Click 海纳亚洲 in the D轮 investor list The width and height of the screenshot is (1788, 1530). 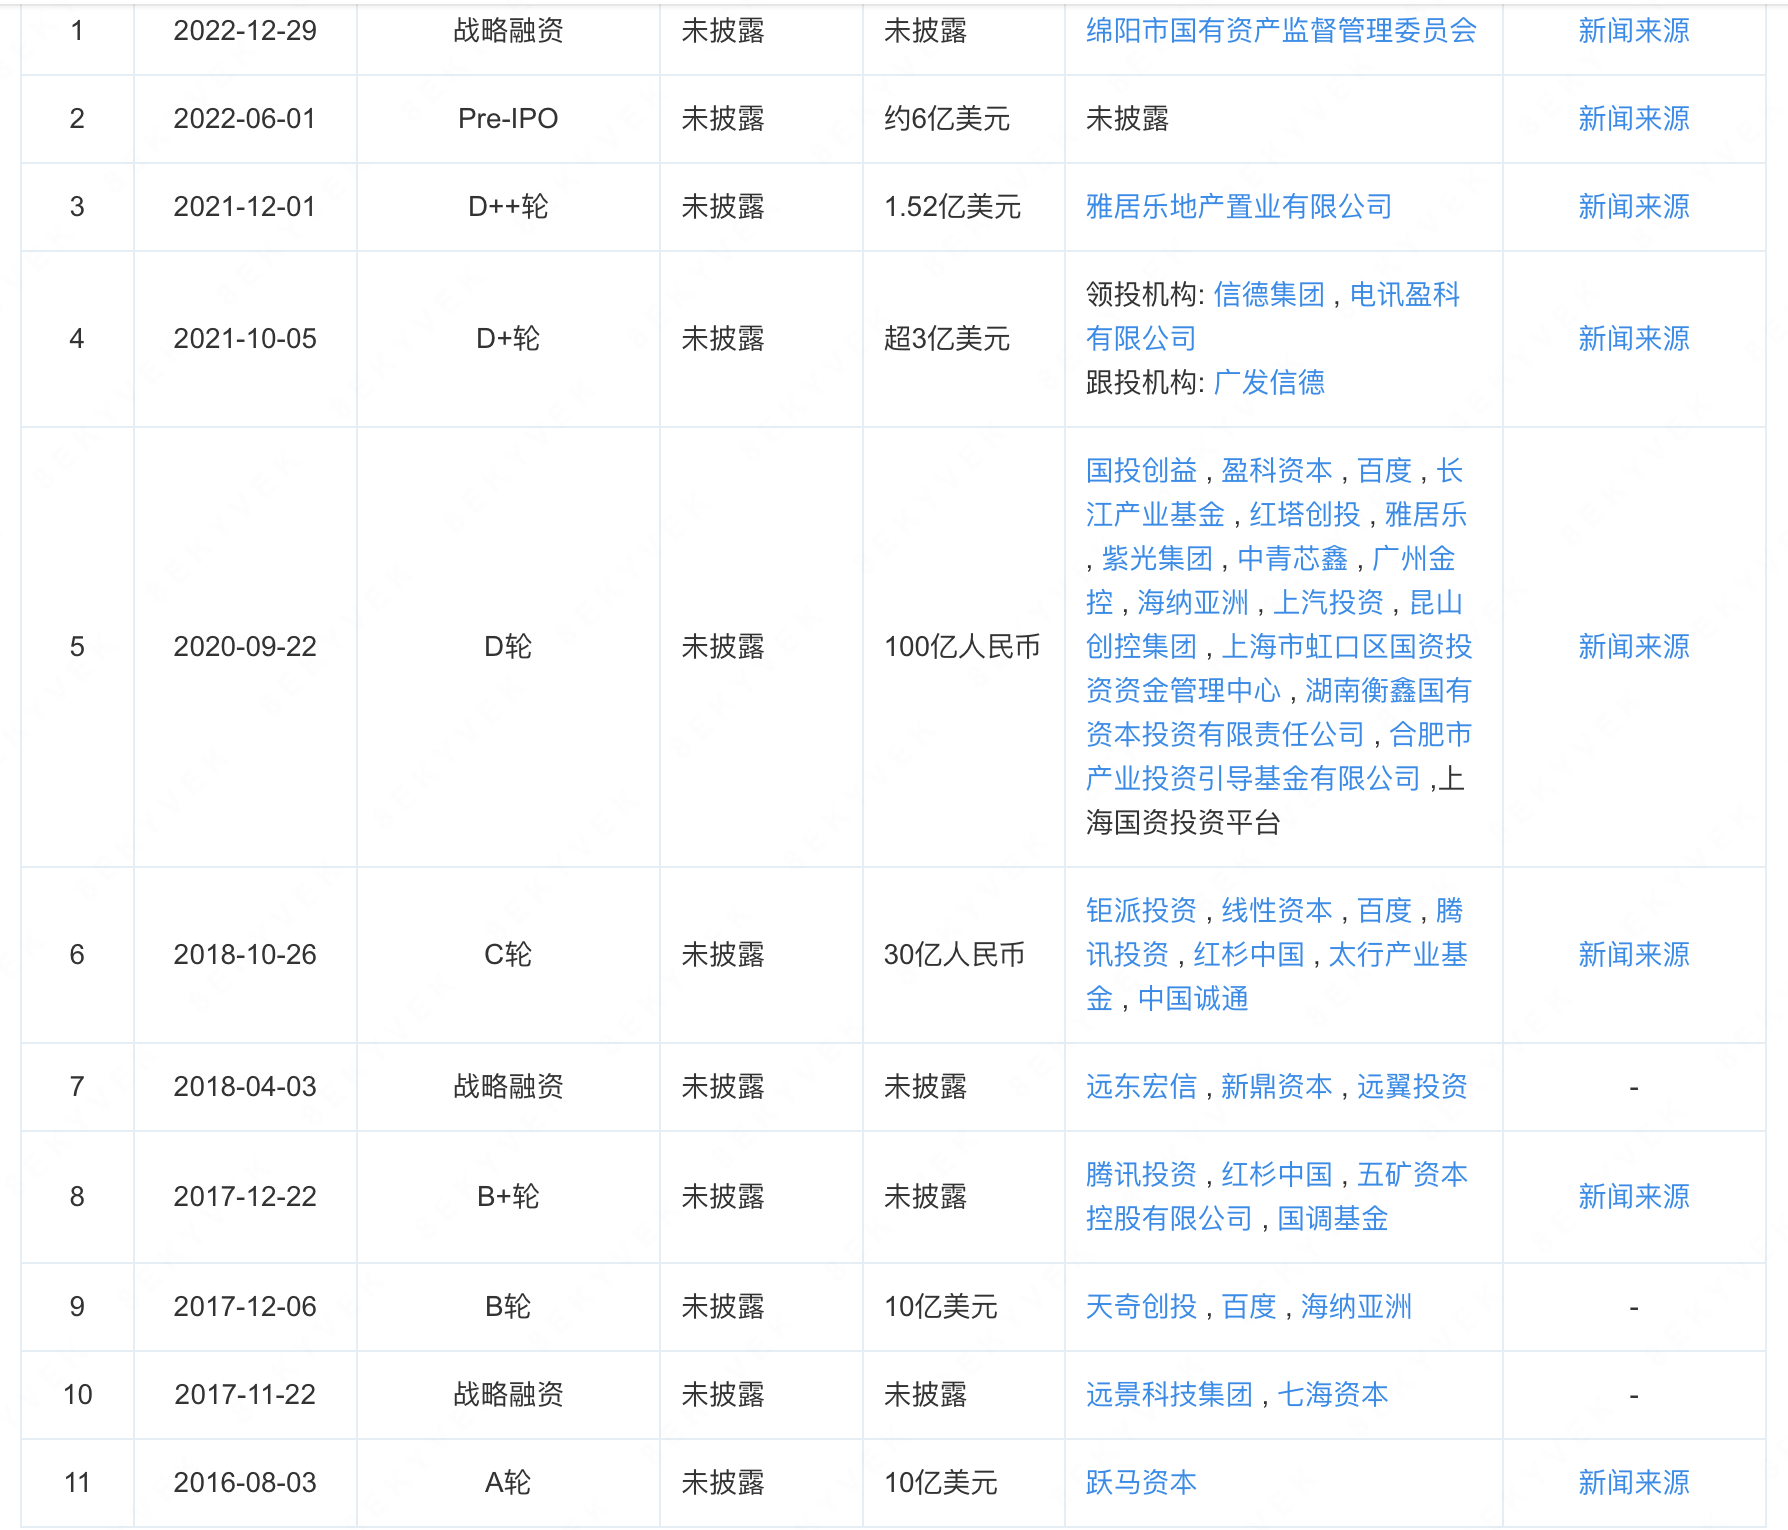(1193, 603)
